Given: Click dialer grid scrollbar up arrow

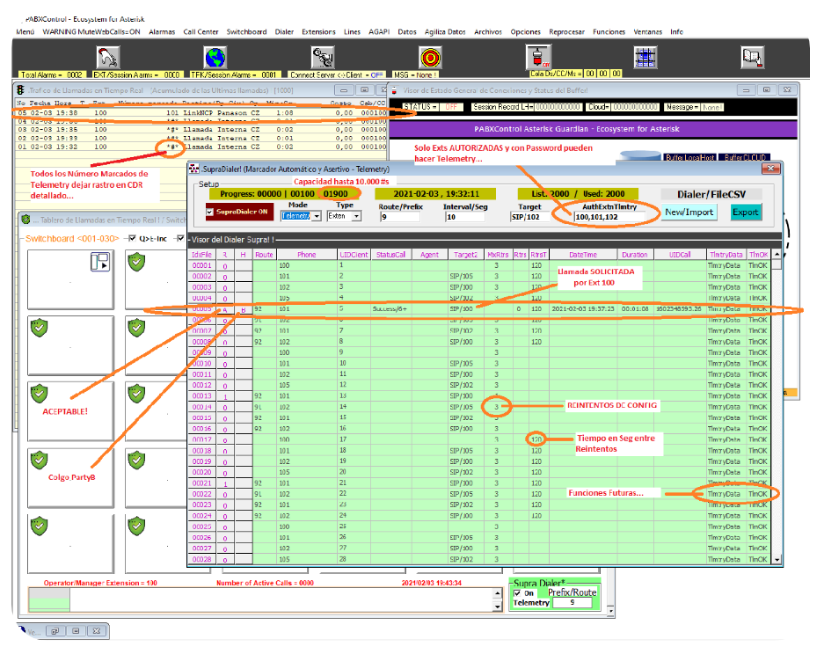Looking at the screenshot, I should pos(778,254).
